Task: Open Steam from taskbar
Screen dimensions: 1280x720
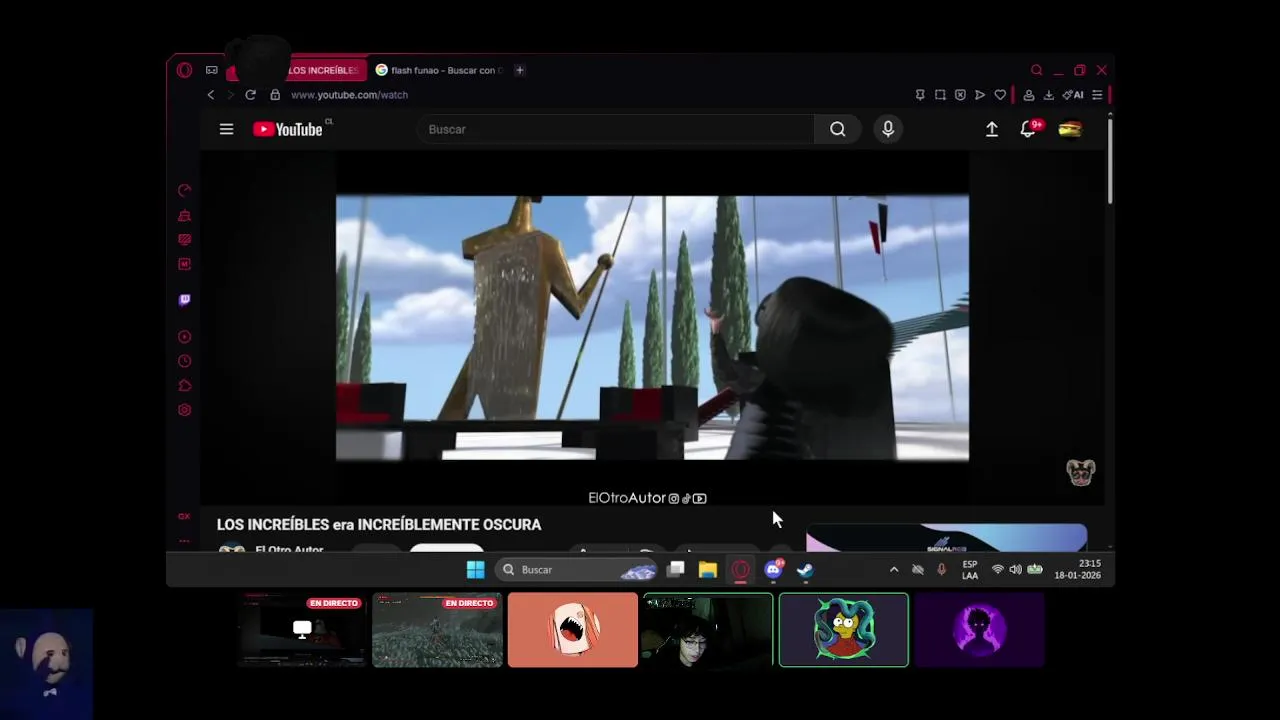Action: pos(805,569)
